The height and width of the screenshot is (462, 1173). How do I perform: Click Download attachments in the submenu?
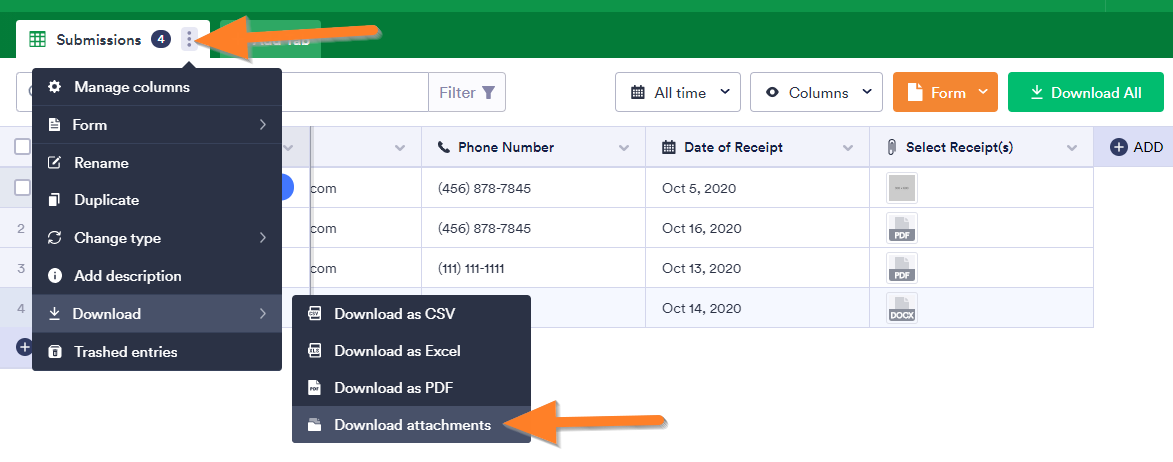[x=412, y=425]
